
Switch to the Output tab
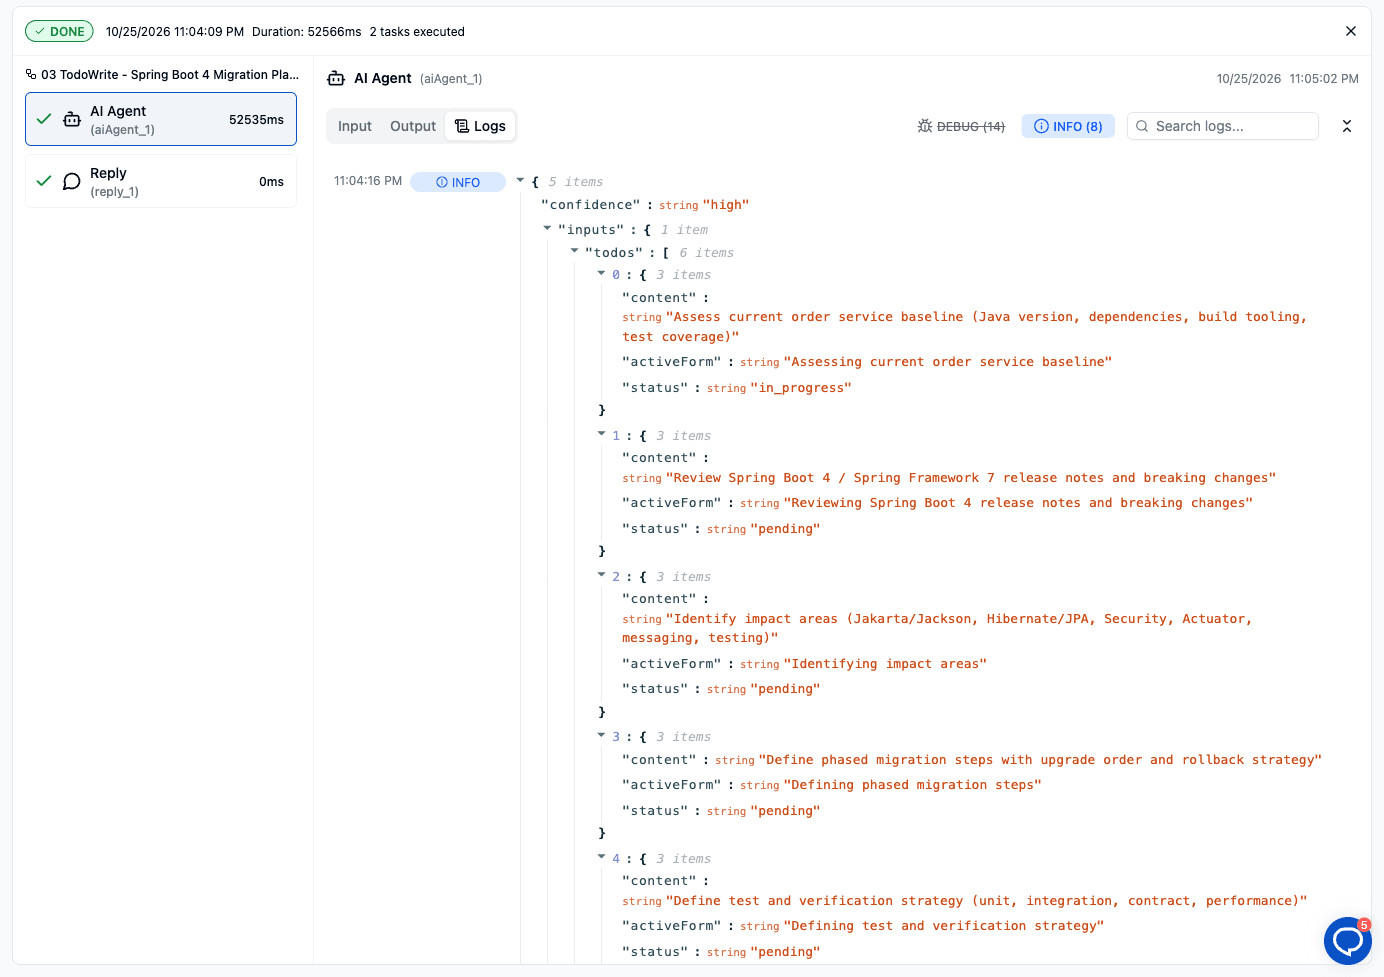413,126
